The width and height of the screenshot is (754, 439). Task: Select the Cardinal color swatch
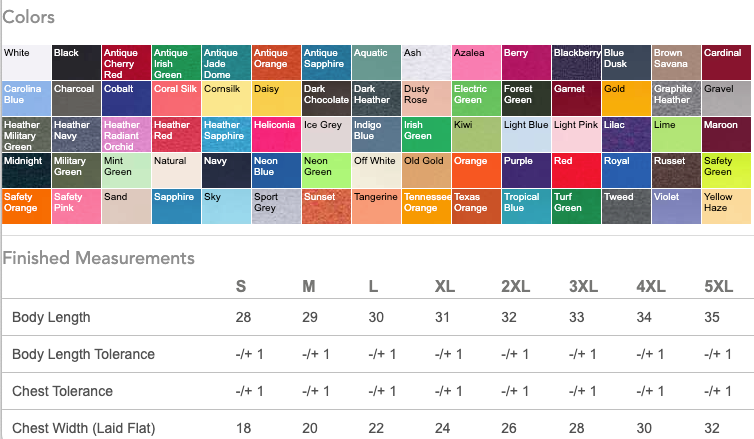pyautogui.click(x=726, y=62)
